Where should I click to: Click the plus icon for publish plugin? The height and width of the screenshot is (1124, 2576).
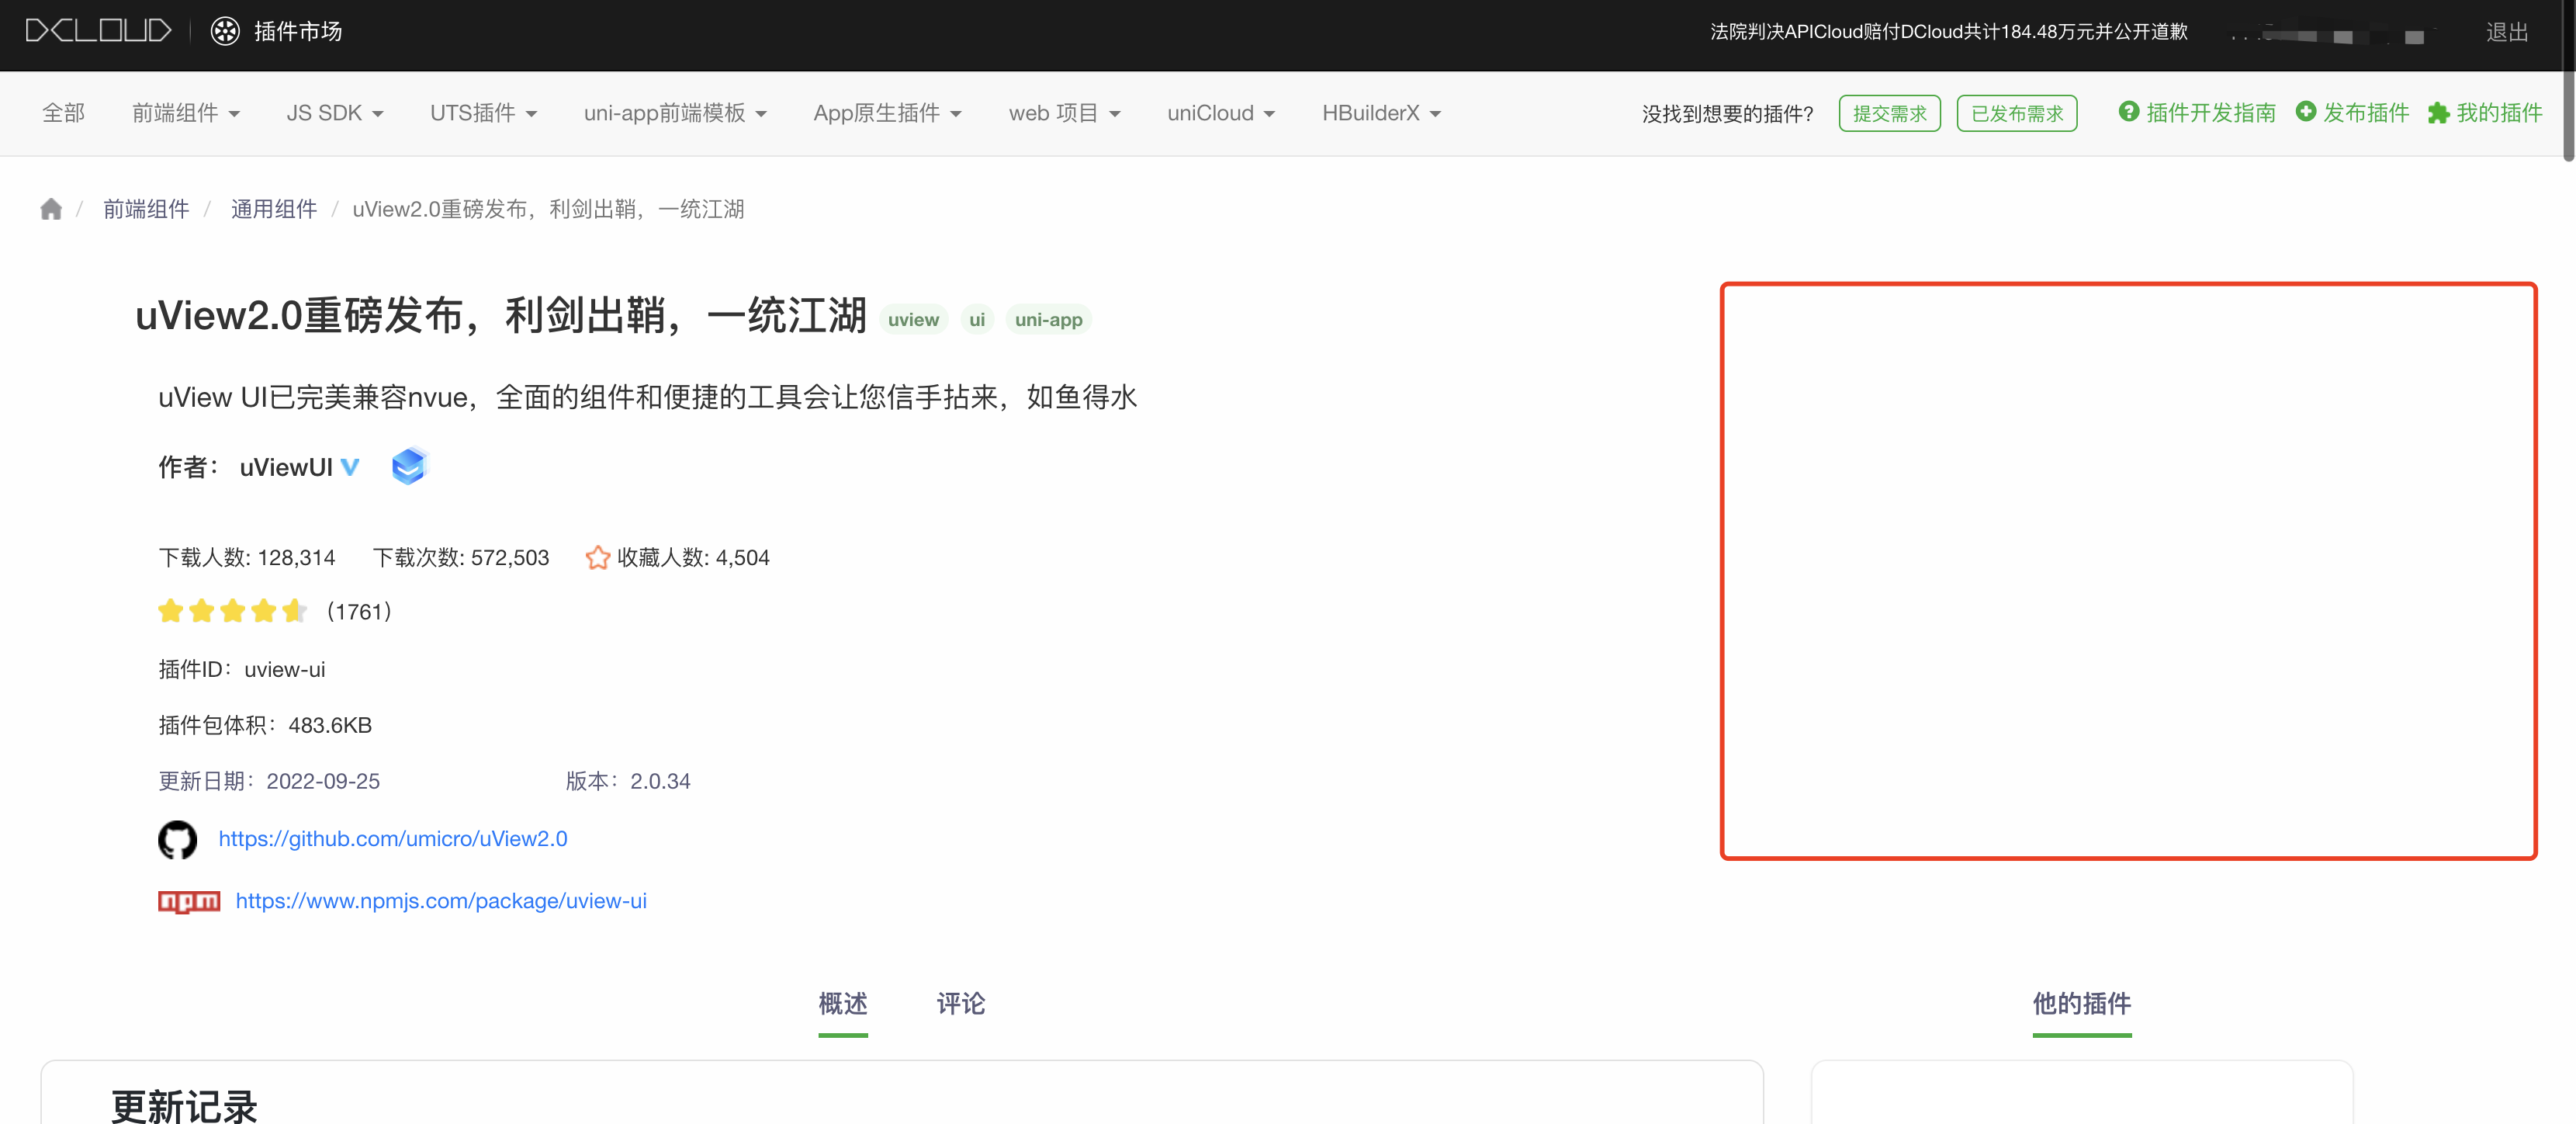click(x=2306, y=112)
